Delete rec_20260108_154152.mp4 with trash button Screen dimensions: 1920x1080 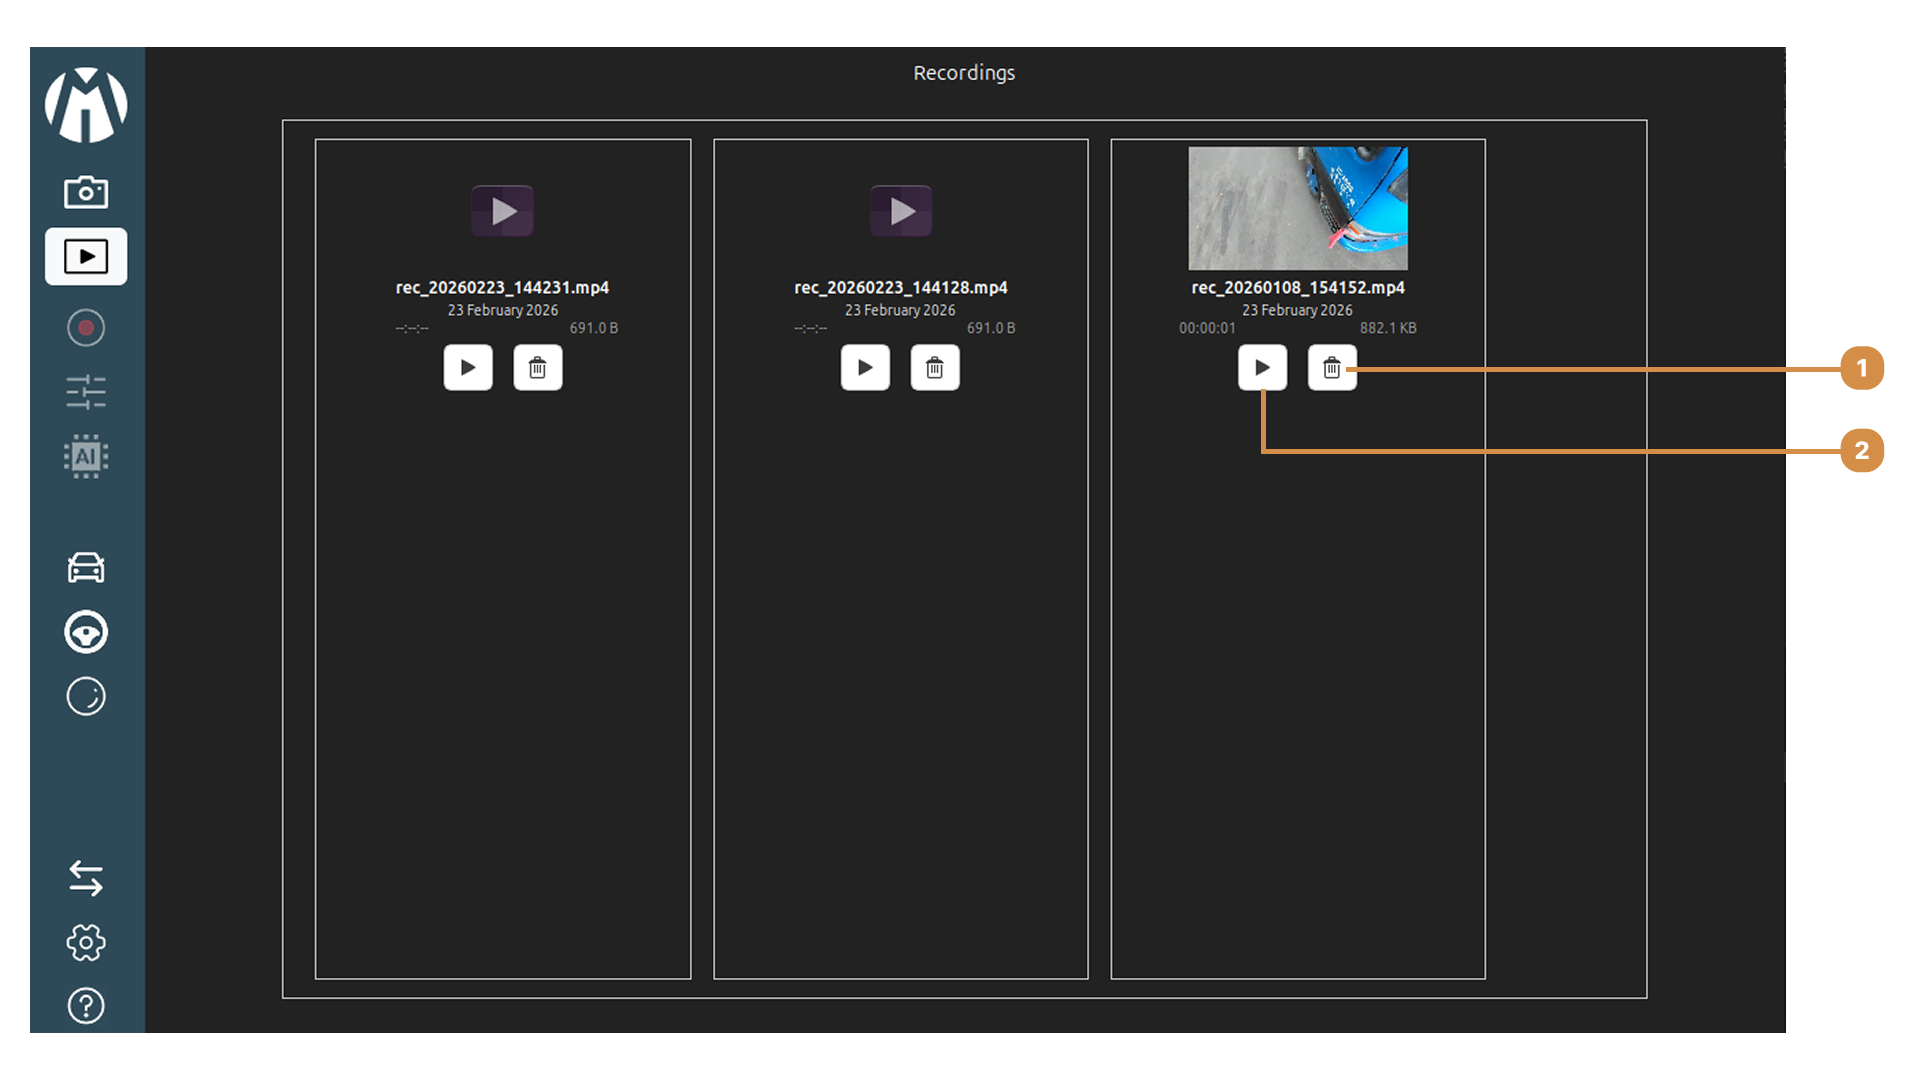click(1332, 368)
